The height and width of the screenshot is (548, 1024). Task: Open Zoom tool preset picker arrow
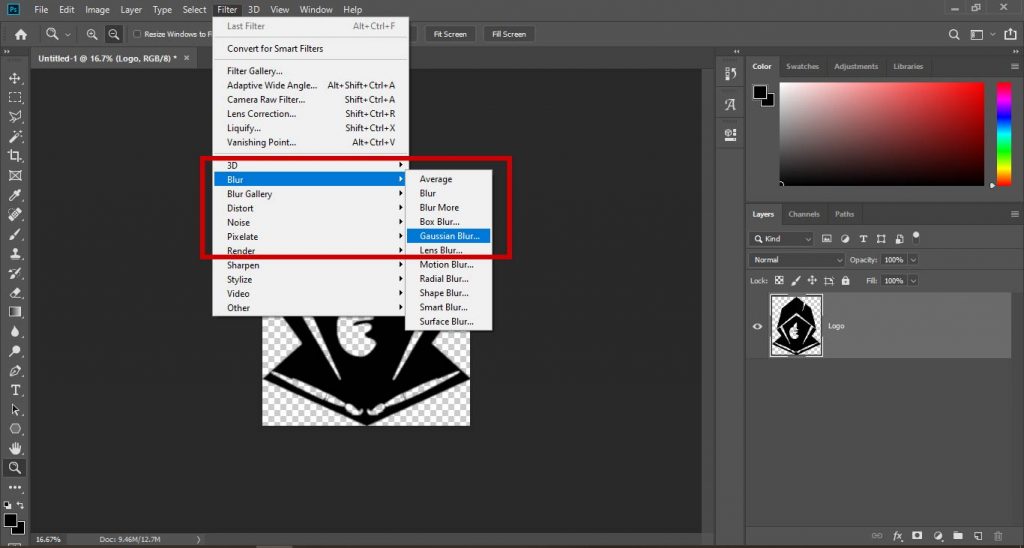click(x=67, y=35)
